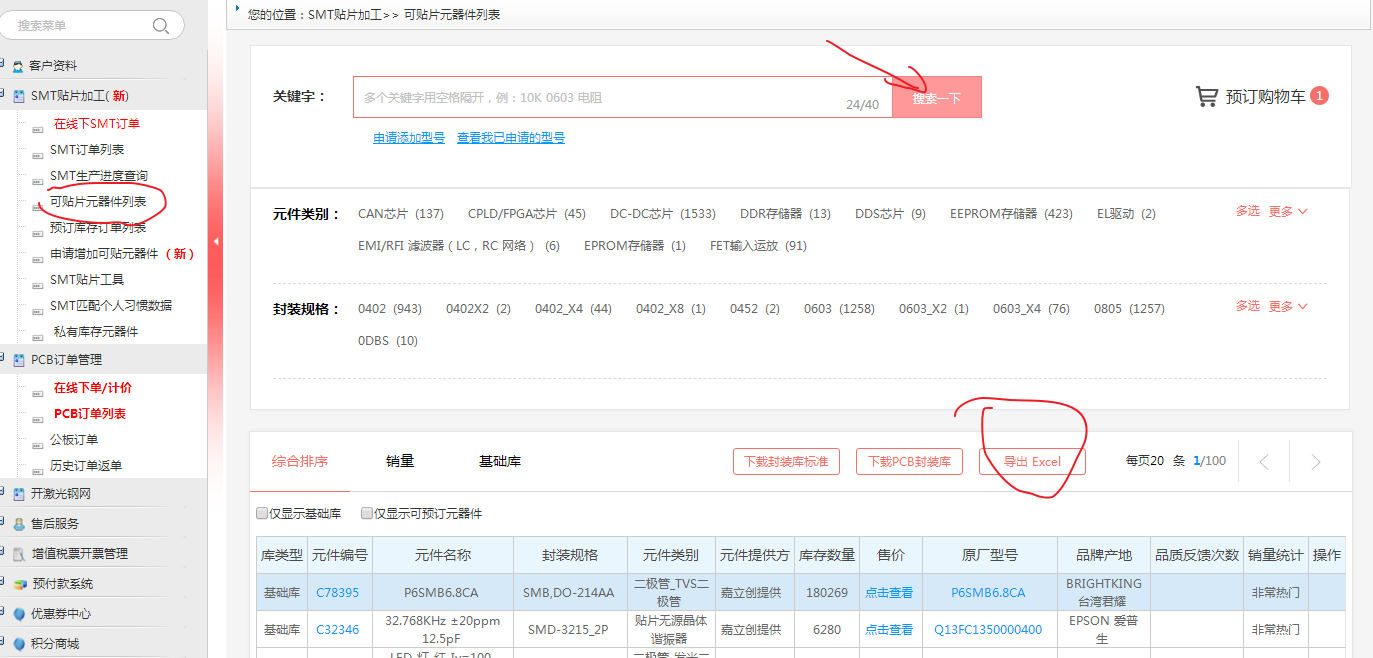The image size is (1373, 658).
Task: Open SMT订单列表 in the sidebar
Action: 87,150
